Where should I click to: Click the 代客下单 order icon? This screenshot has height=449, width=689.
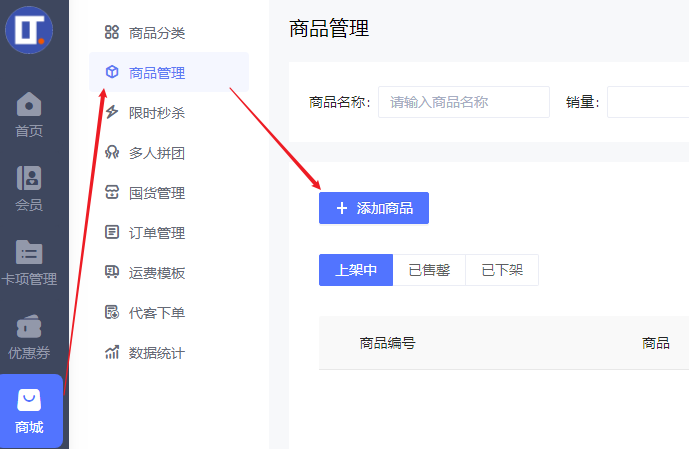[112, 312]
